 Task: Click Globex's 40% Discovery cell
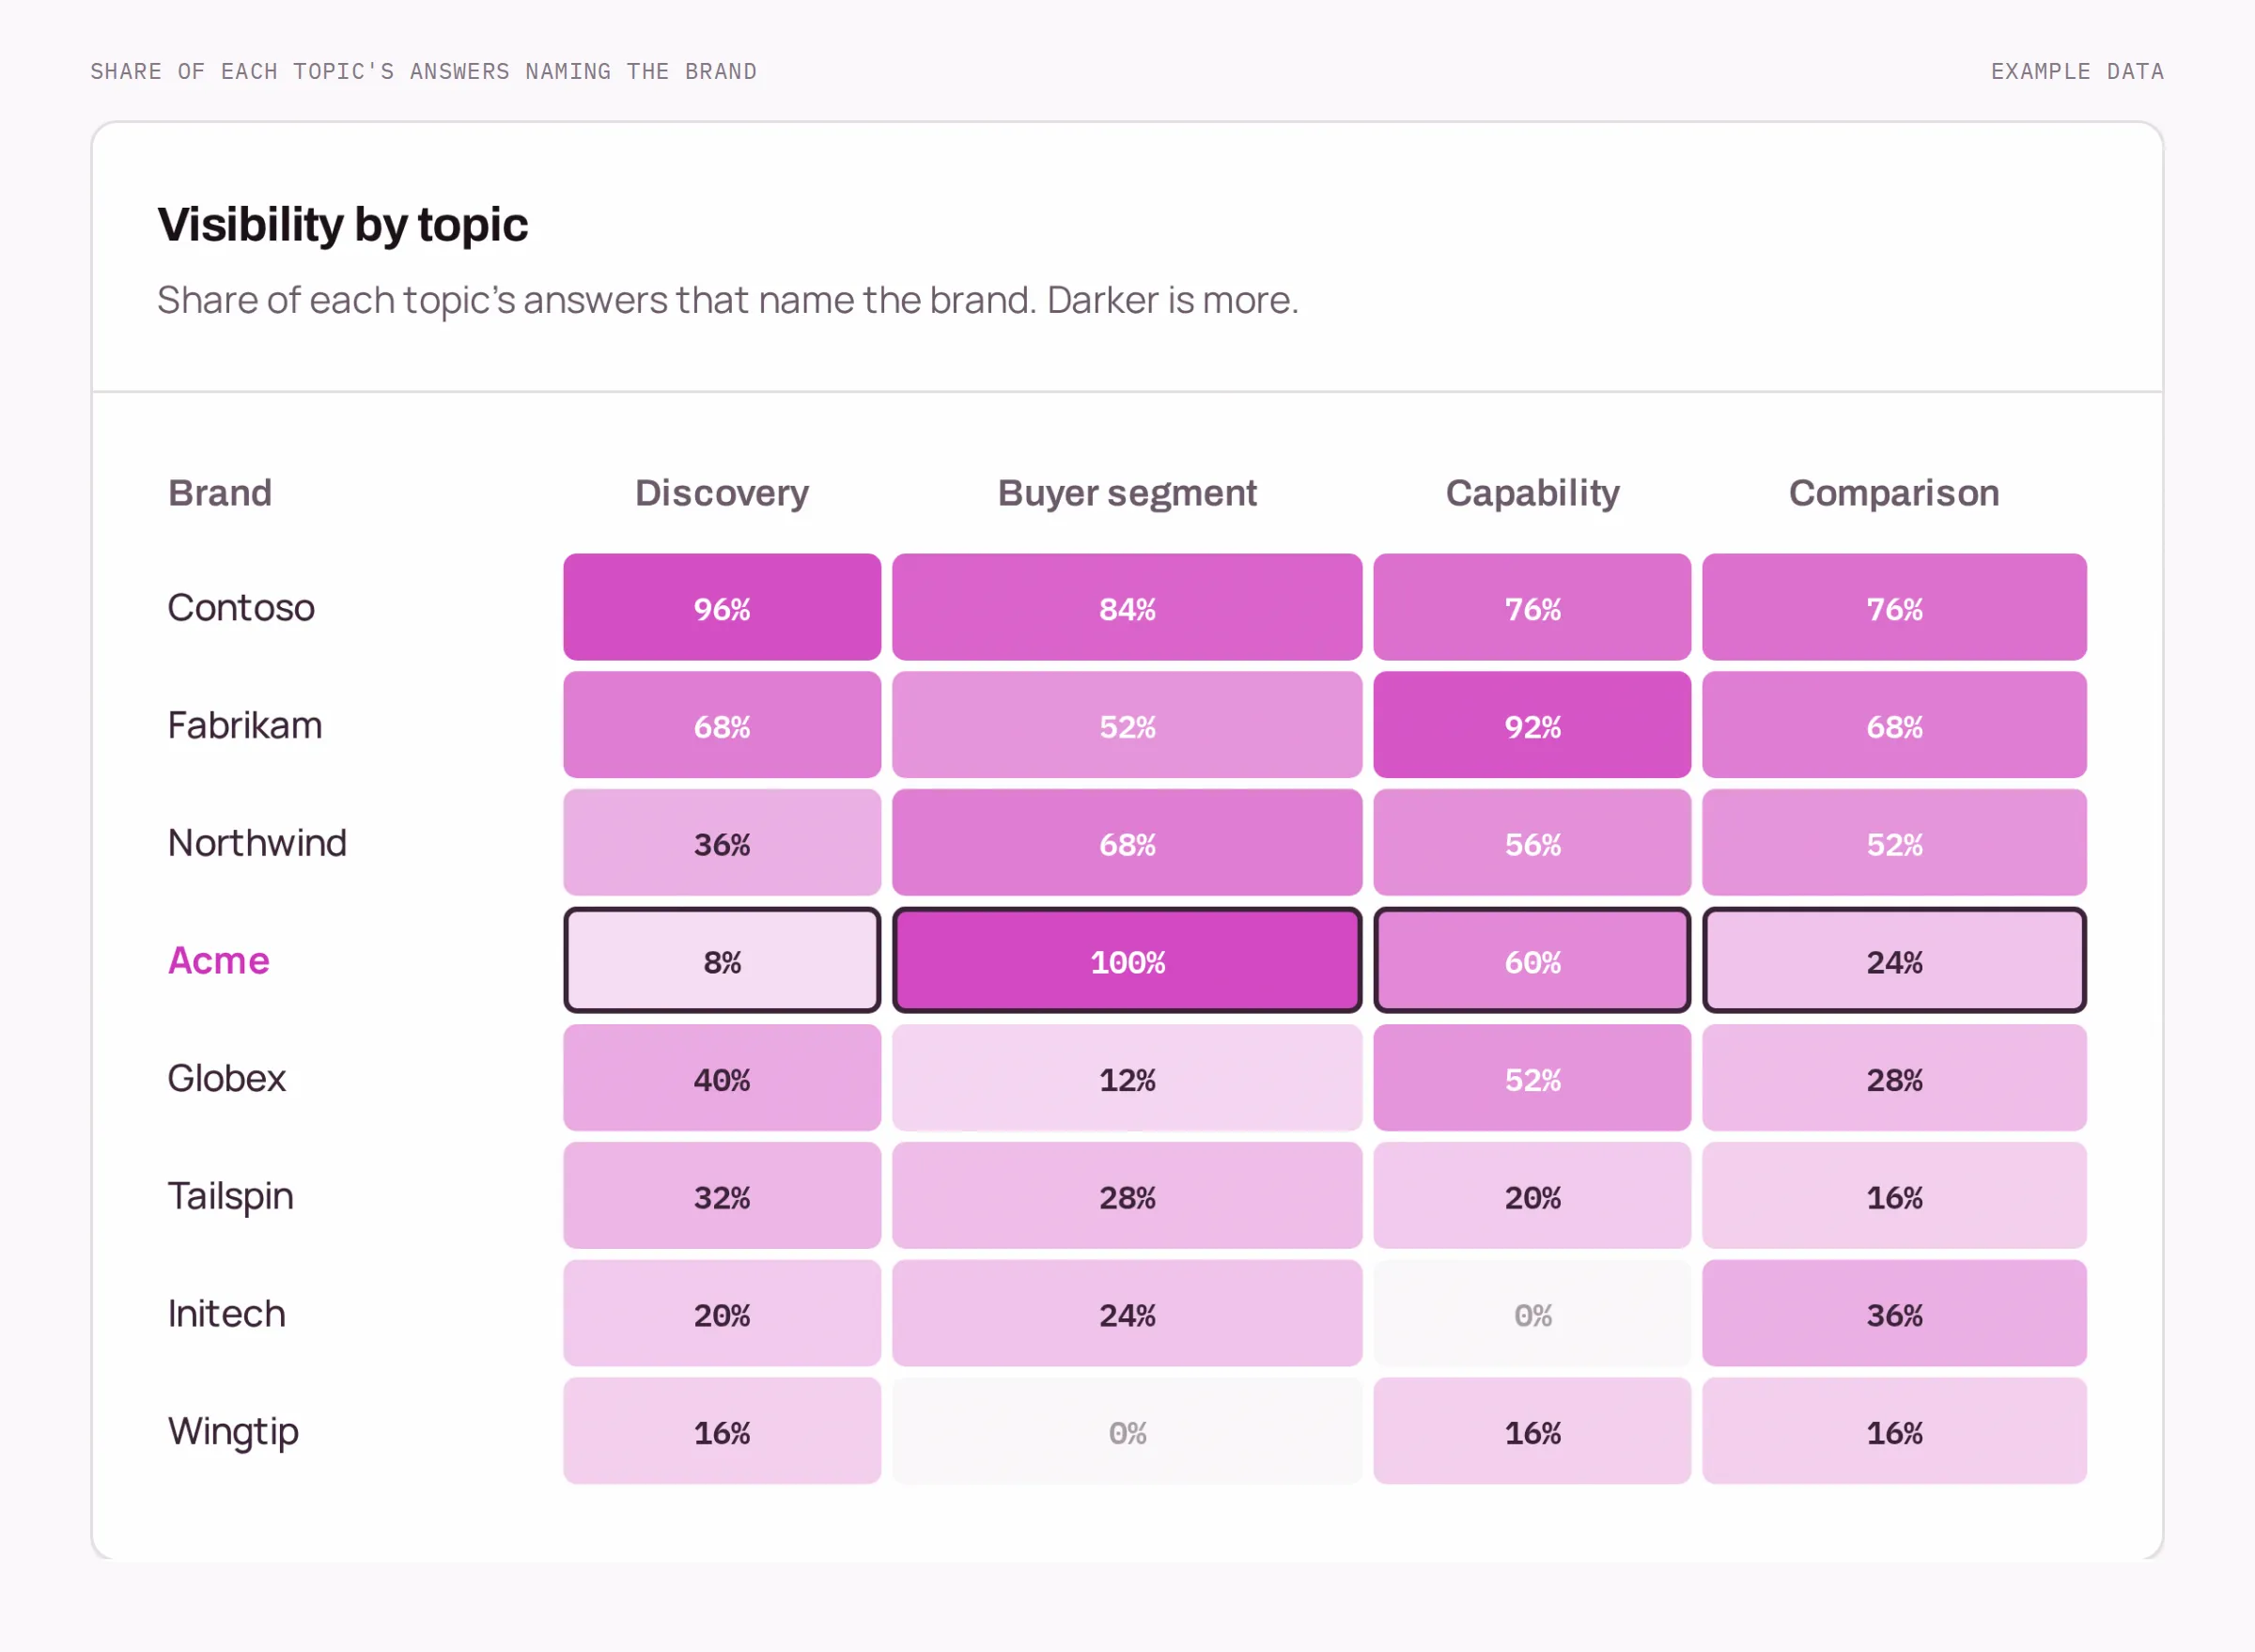(x=722, y=1078)
